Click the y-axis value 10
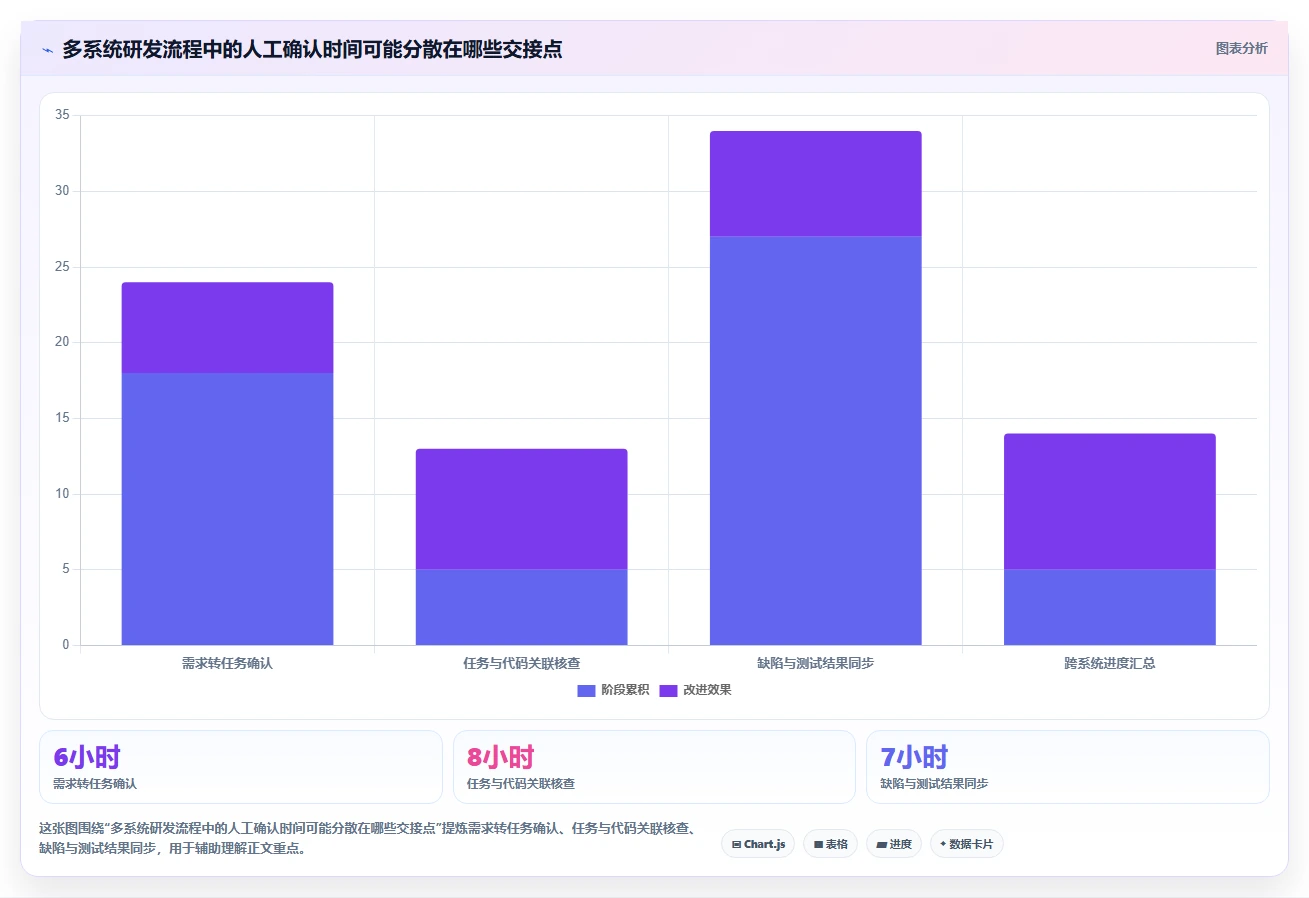Viewport: 1309px width, 898px height. pos(62,494)
